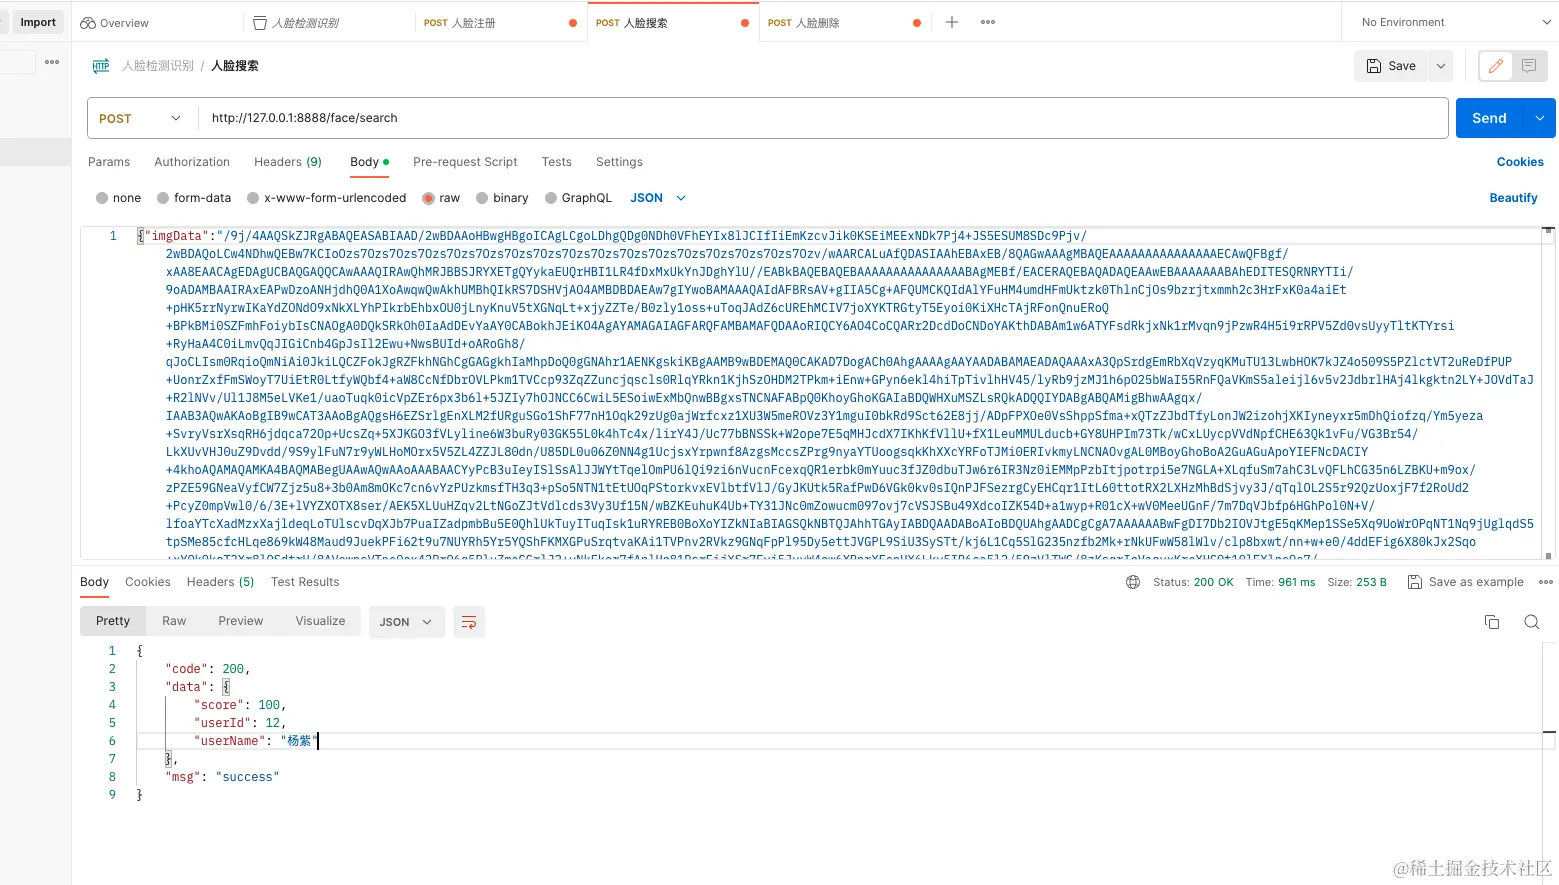The width and height of the screenshot is (1559, 885).
Task: Open the Params tab
Action: coord(109,162)
